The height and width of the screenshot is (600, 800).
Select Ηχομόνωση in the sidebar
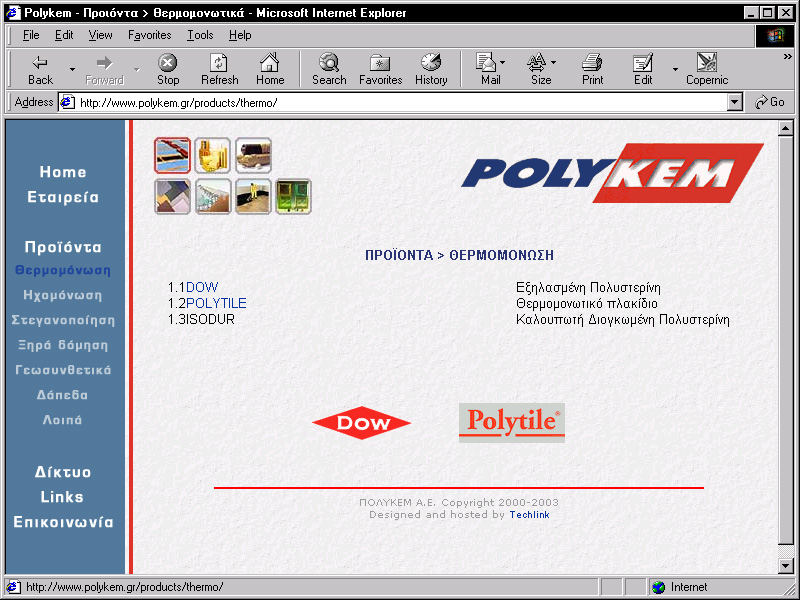click(63, 295)
